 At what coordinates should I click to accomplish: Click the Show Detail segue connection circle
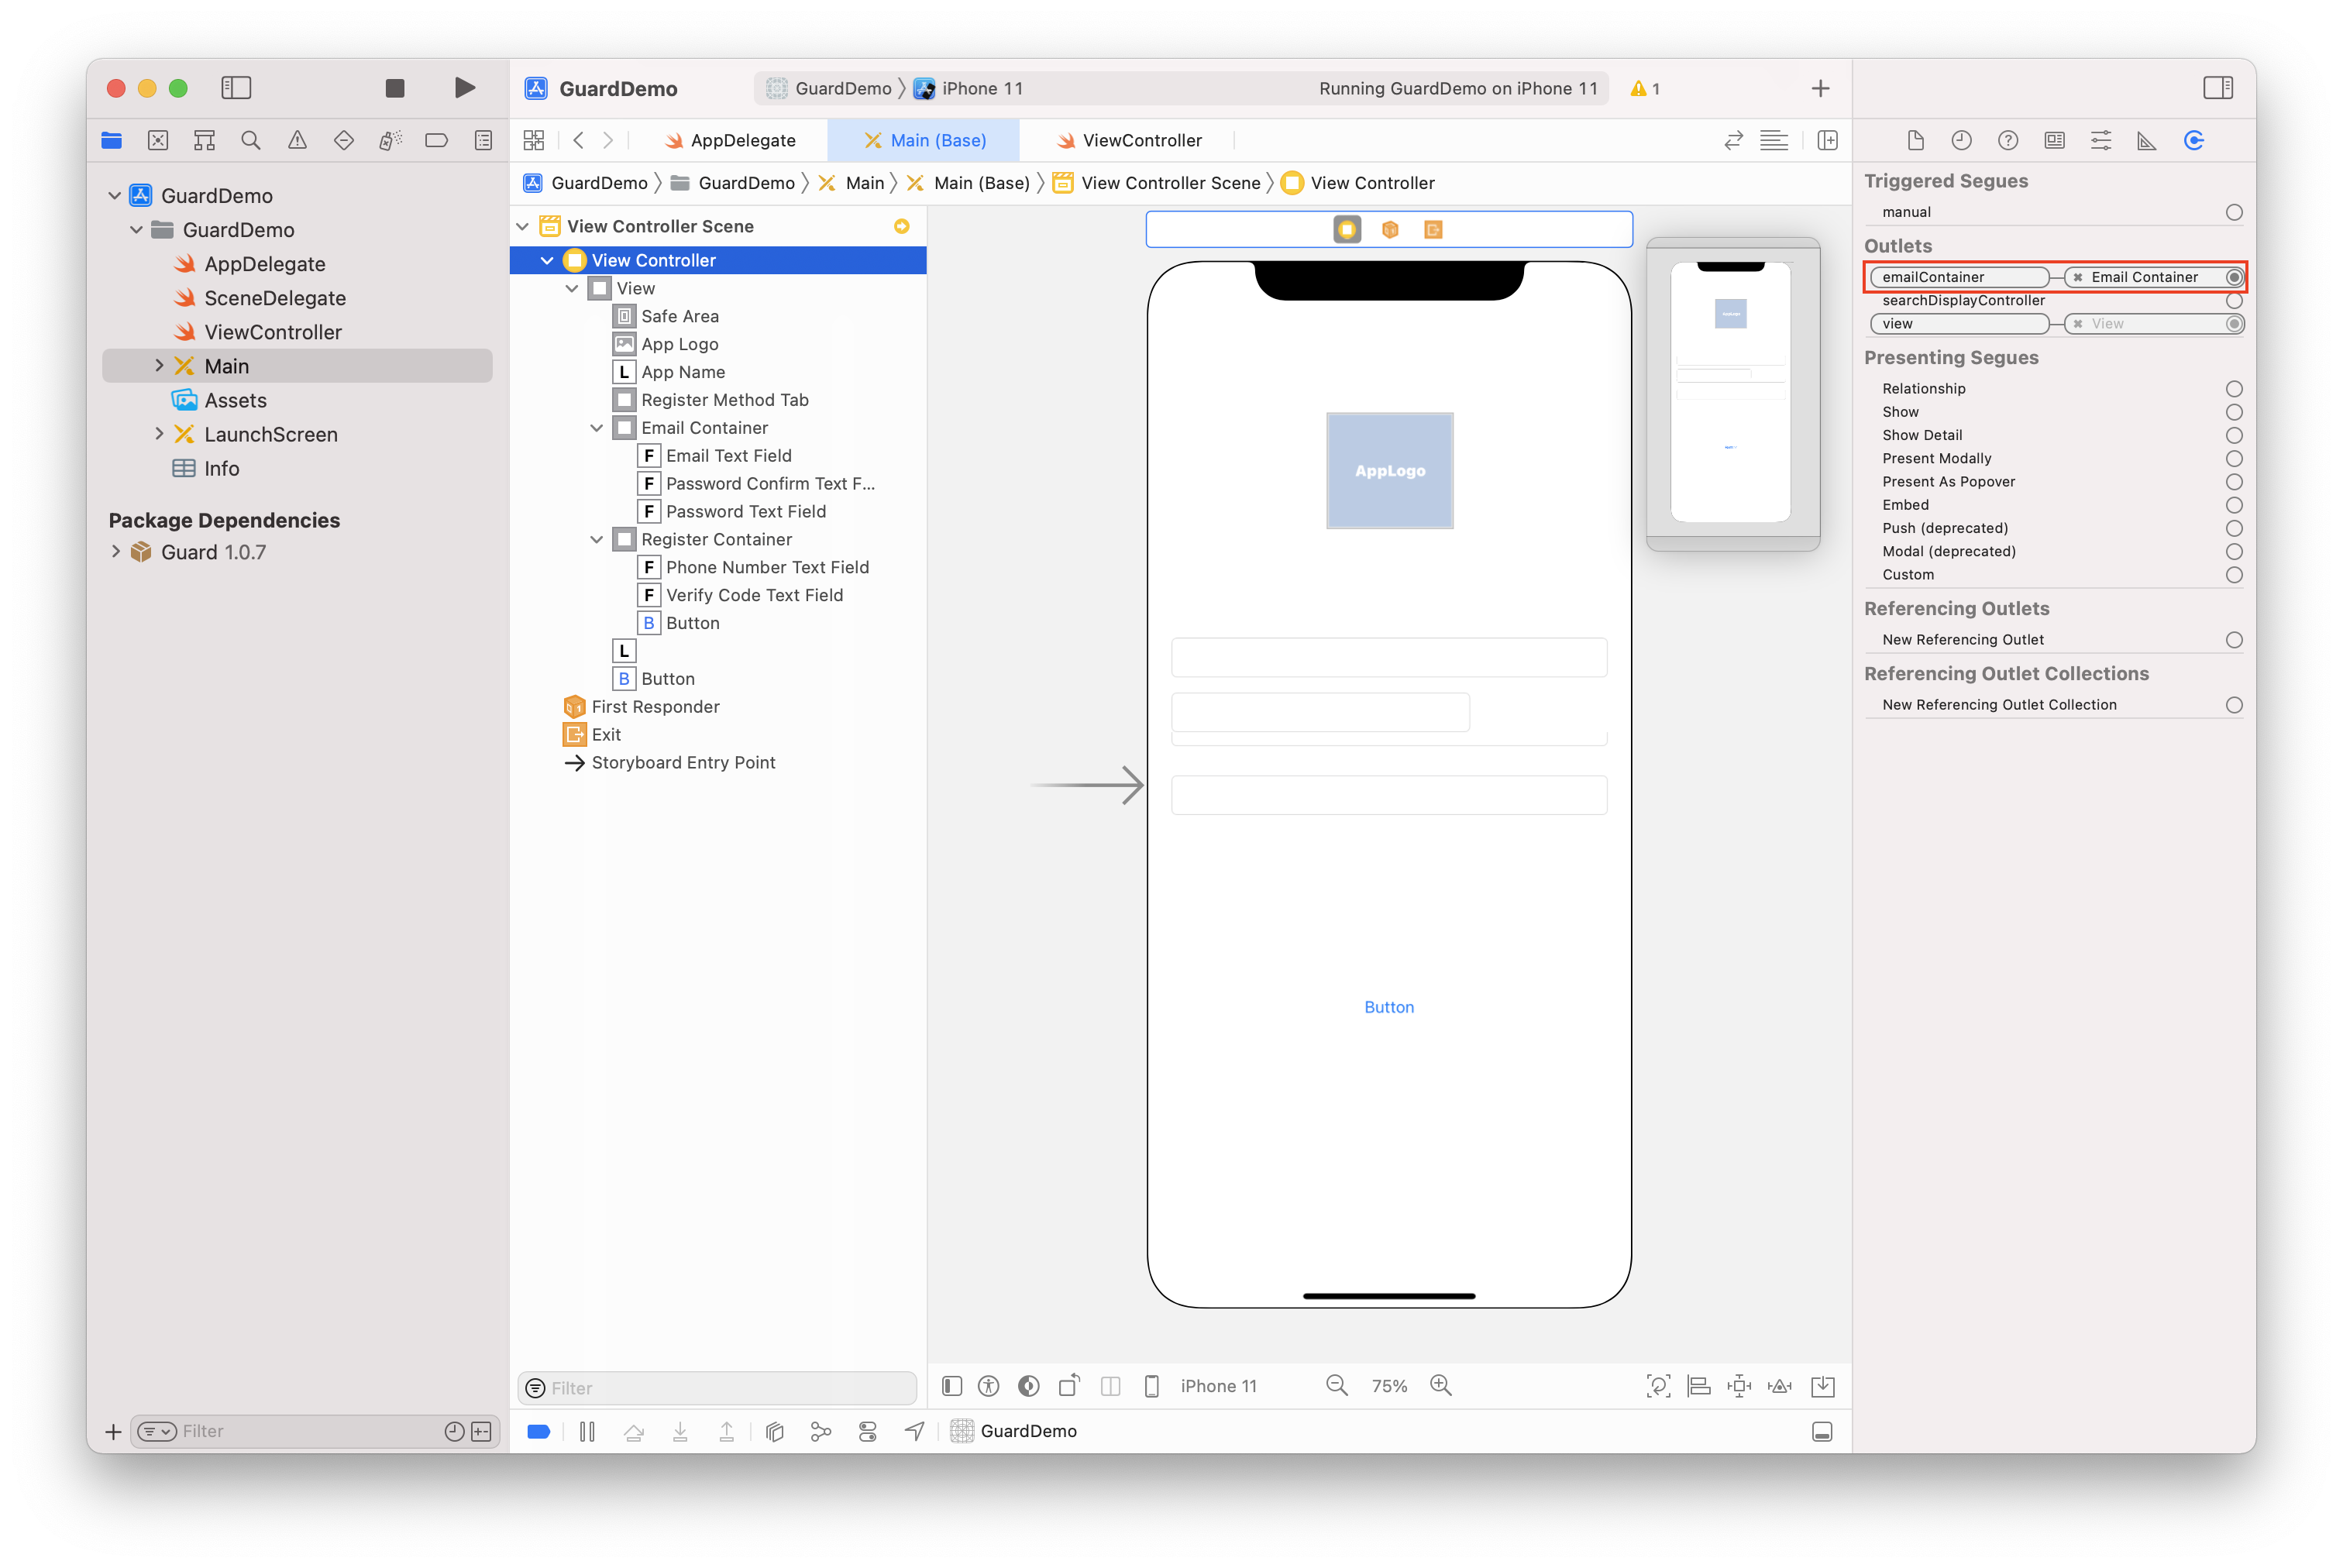point(2233,435)
